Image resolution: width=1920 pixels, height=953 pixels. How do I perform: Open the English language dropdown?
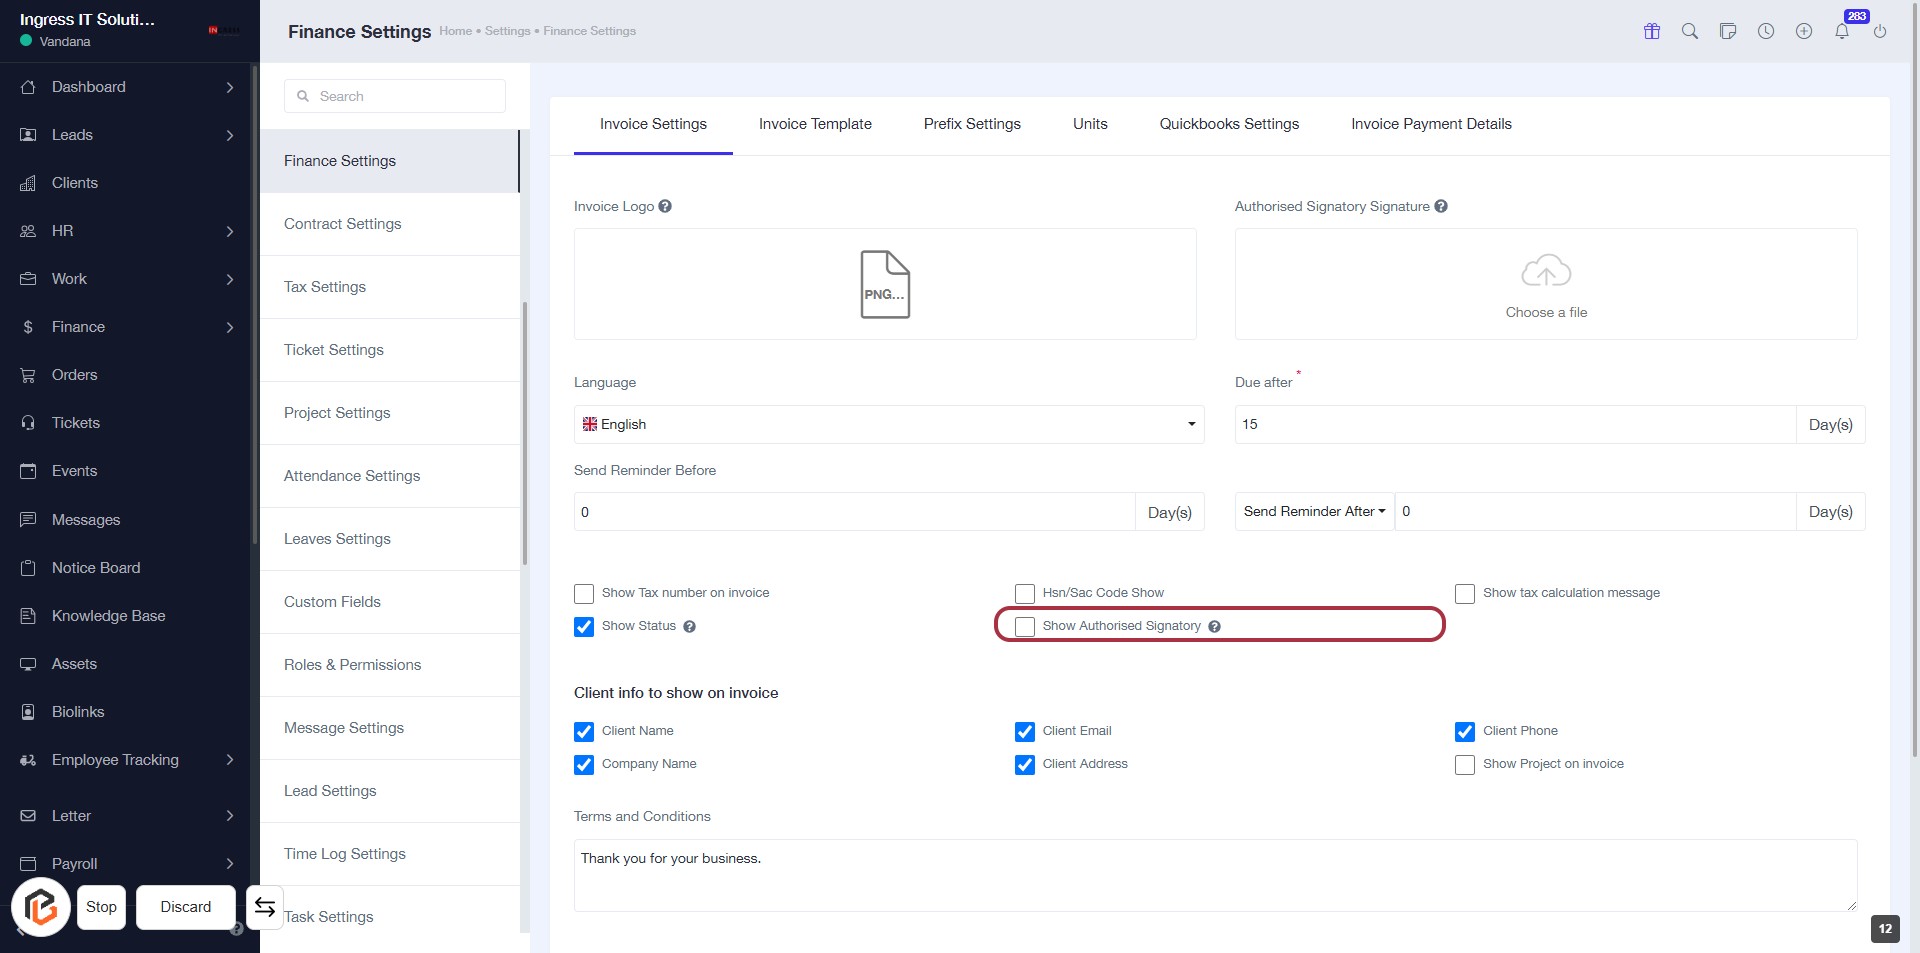coord(888,424)
